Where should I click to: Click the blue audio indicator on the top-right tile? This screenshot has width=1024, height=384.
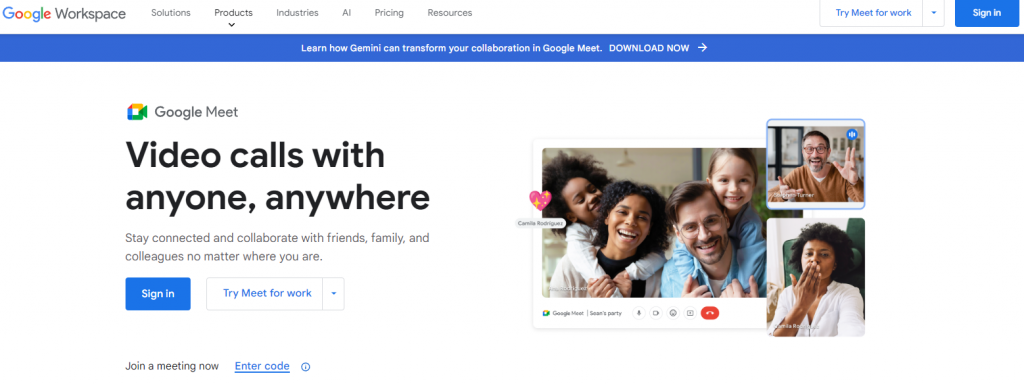tap(852, 134)
